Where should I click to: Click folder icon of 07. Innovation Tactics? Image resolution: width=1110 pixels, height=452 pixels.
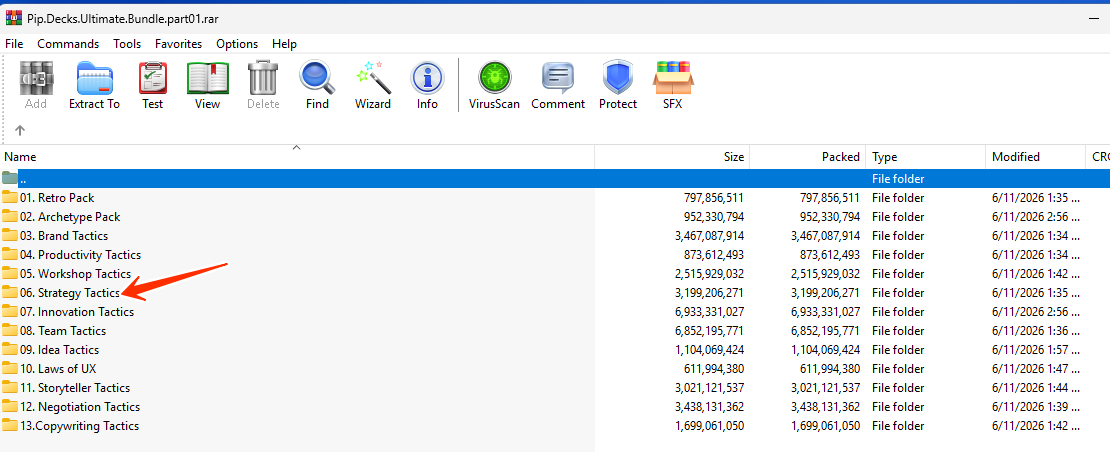9,311
